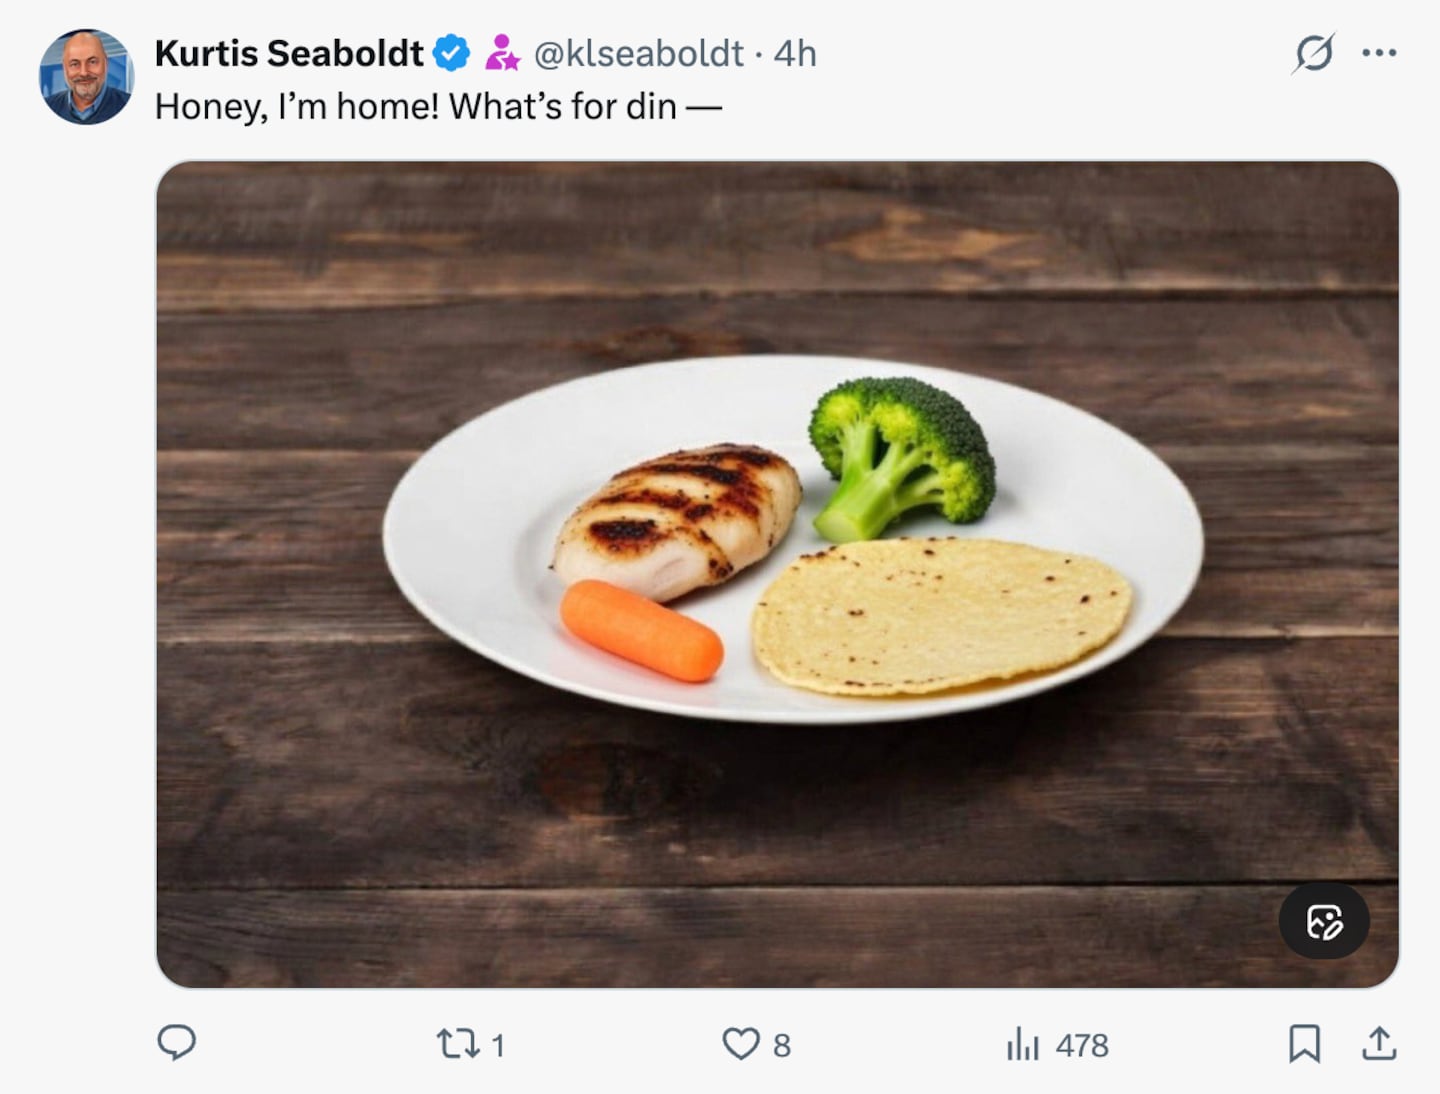The image size is (1440, 1094).
Task: Open the more options menu
Action: pyautogui.click(x=1378, y=52)
